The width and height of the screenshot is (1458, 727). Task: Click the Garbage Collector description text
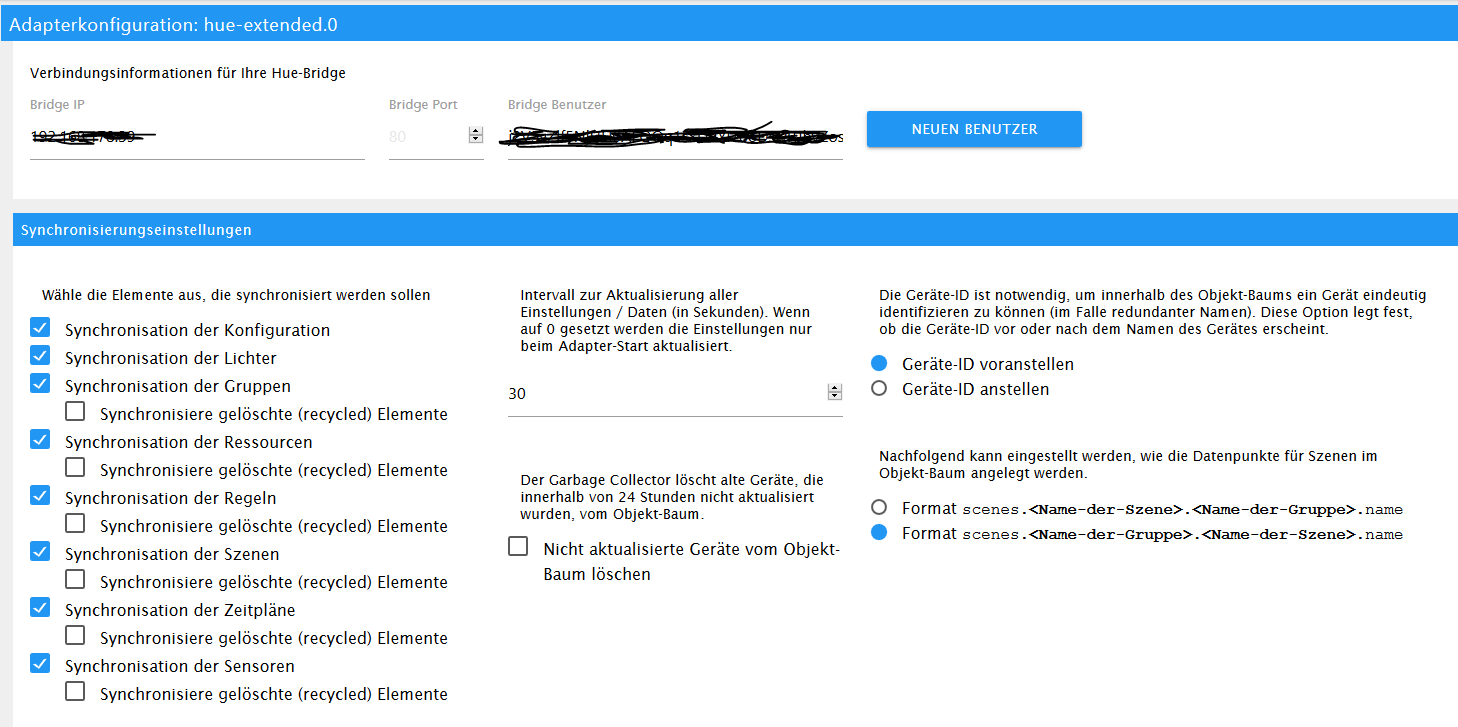click(672, 497)
